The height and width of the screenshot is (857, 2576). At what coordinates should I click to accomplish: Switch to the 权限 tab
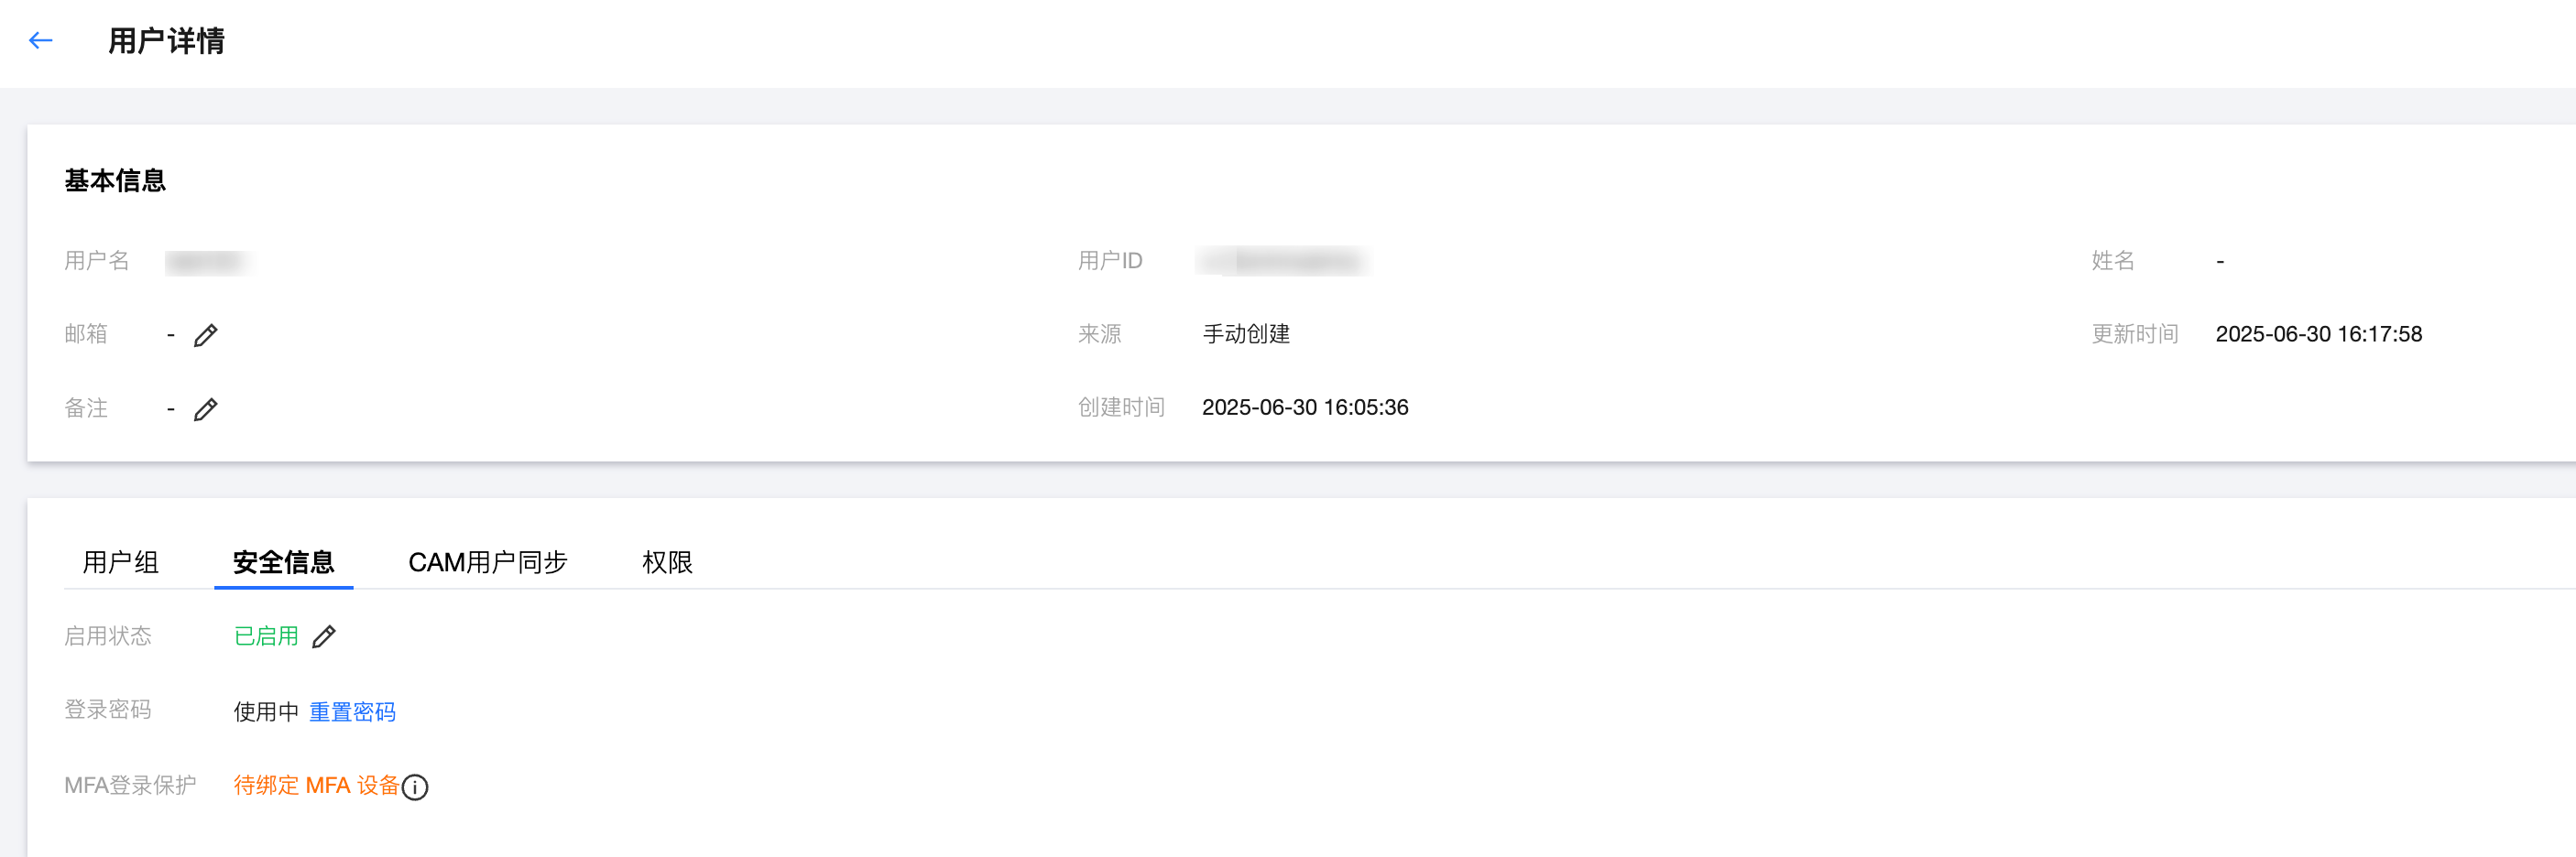(667, 562)
